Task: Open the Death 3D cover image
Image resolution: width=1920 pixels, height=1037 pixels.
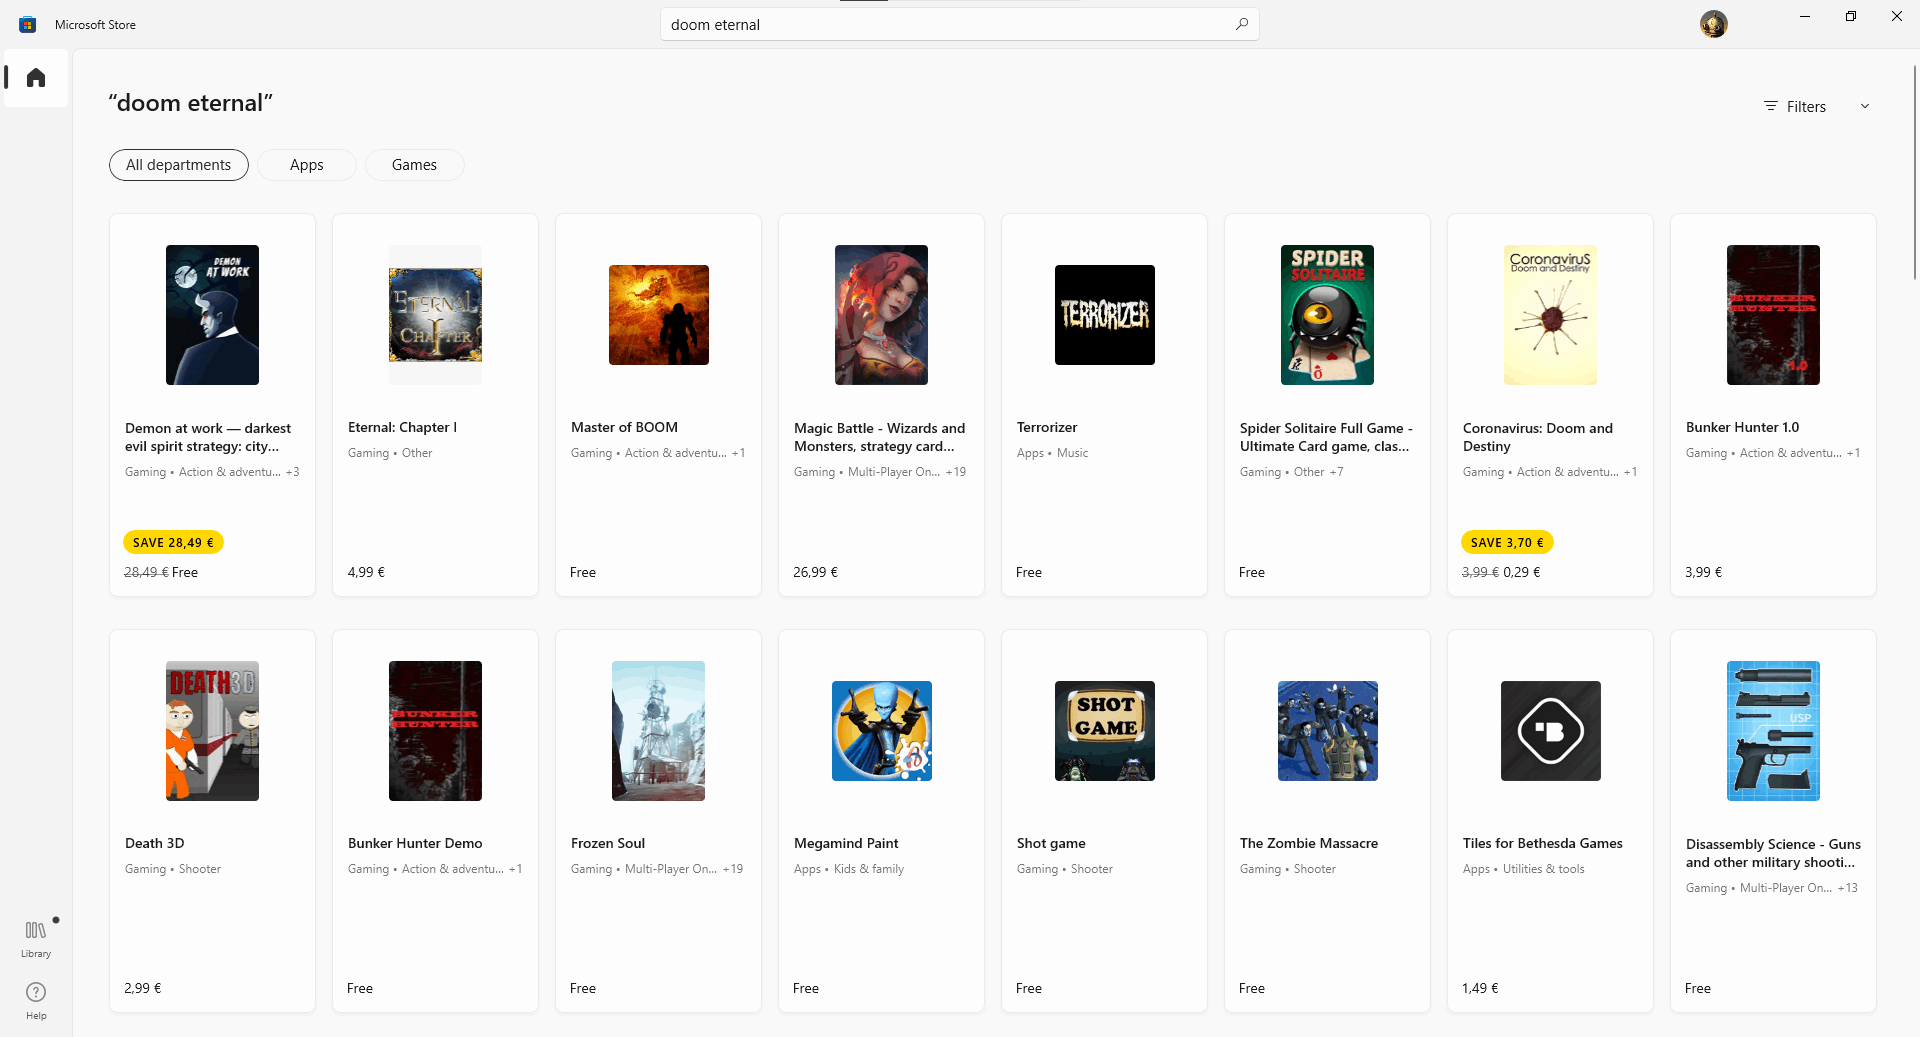Action: pos(212,731)
